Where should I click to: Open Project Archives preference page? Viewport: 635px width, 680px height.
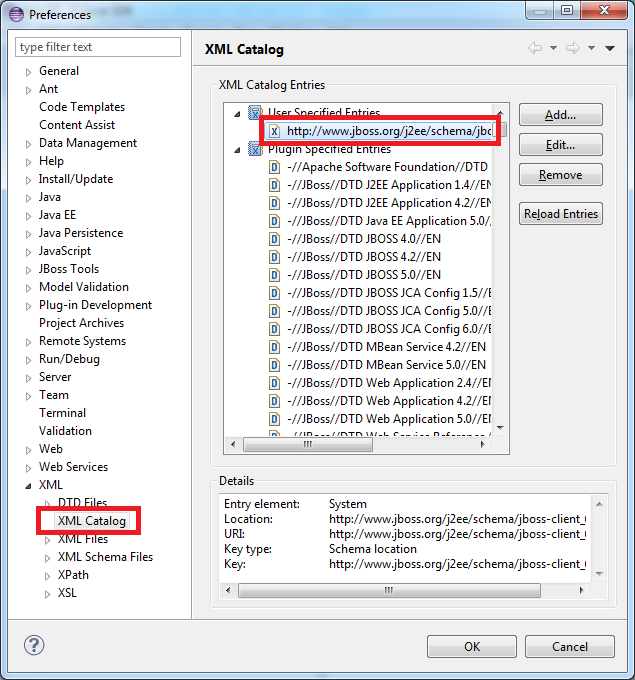[81, 323]
